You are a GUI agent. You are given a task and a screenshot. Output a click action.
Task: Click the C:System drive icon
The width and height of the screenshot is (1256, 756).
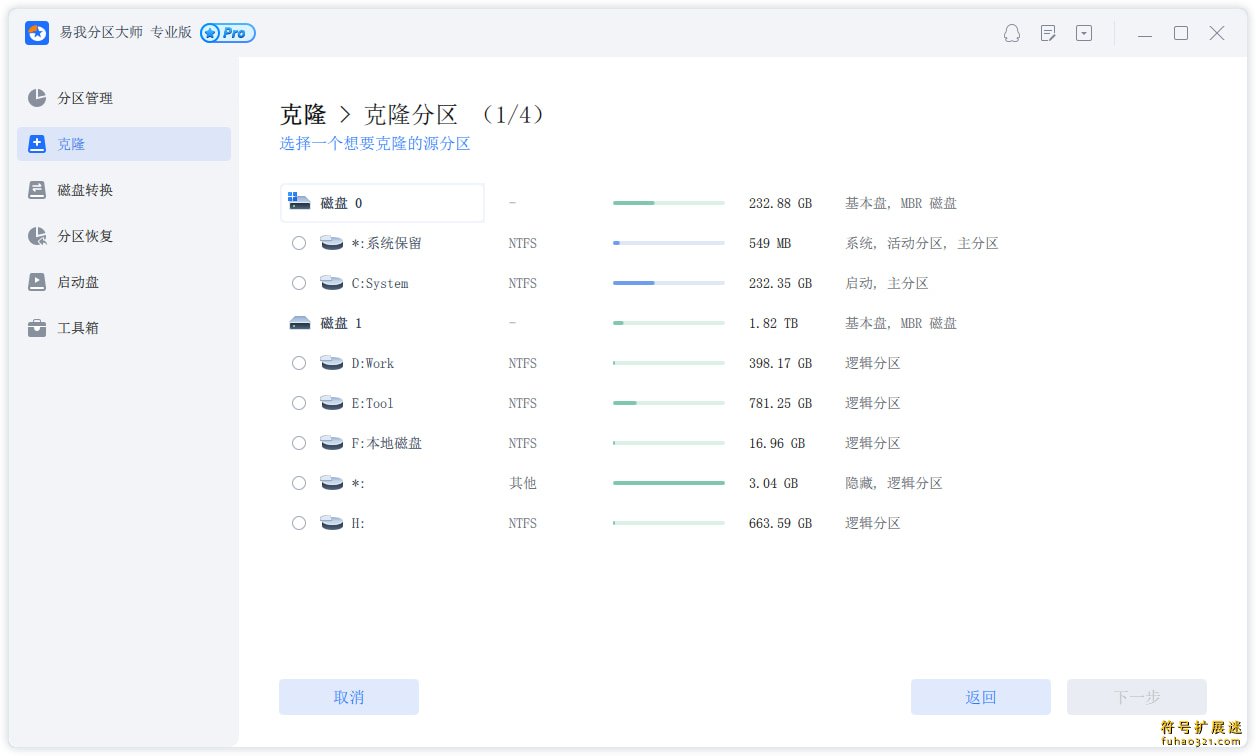pyautogui.click(x=332, y=283)
